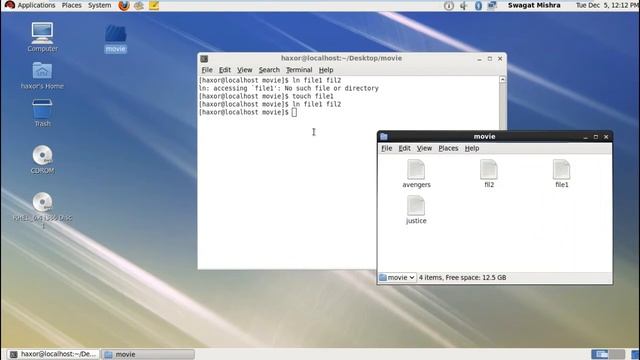Open the notes launcher in top panel
This screenshot has height=360, width=640.
154,5
